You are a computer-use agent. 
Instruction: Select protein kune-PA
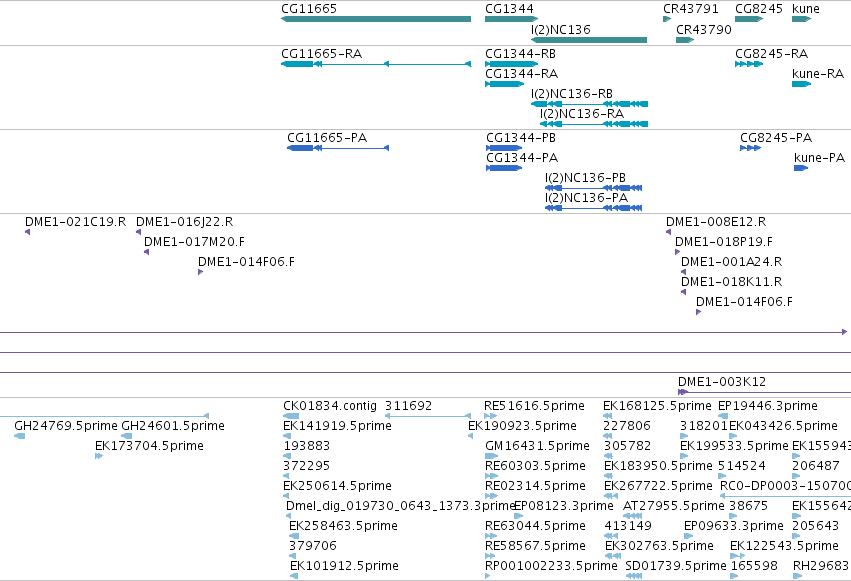(x=819, y=158)
